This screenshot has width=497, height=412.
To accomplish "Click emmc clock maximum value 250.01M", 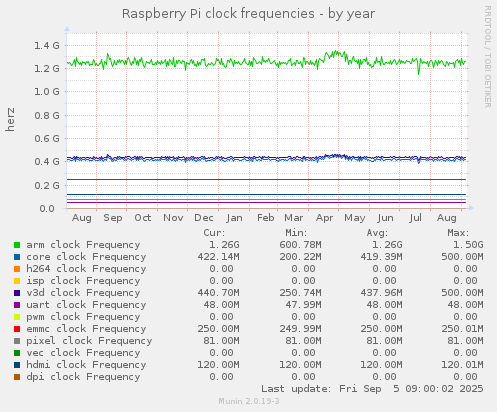I will coord(462,329).
